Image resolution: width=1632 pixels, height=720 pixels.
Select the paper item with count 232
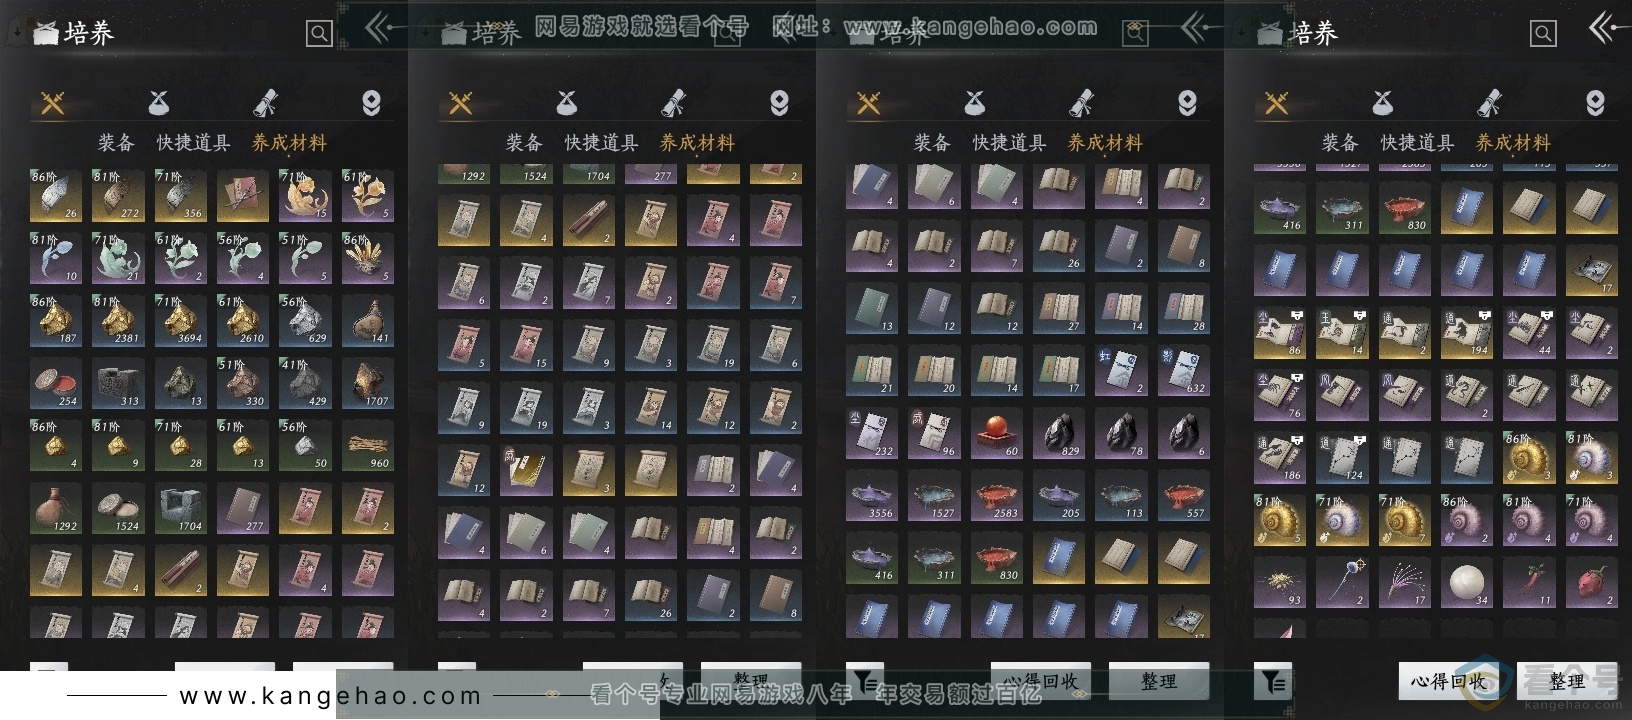[x=871, y=433]
